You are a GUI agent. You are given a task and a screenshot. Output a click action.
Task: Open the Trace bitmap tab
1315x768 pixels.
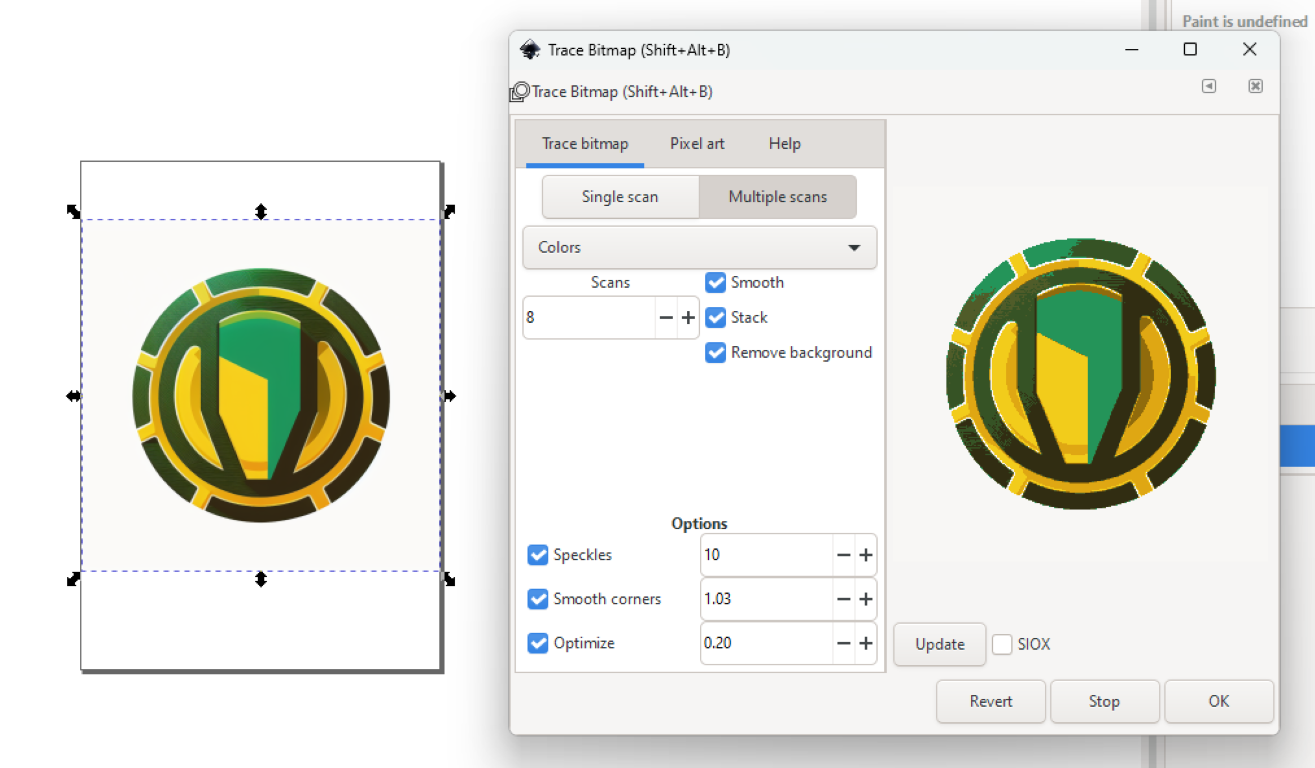tap(585, 144)
